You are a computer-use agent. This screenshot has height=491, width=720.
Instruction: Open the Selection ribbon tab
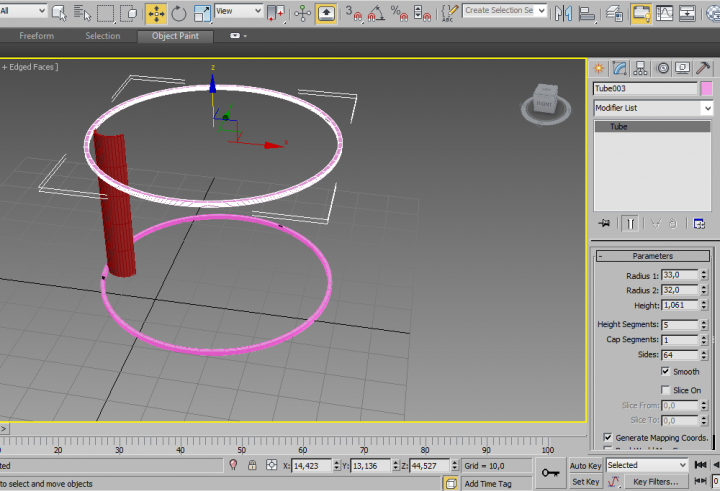(102, 36)
